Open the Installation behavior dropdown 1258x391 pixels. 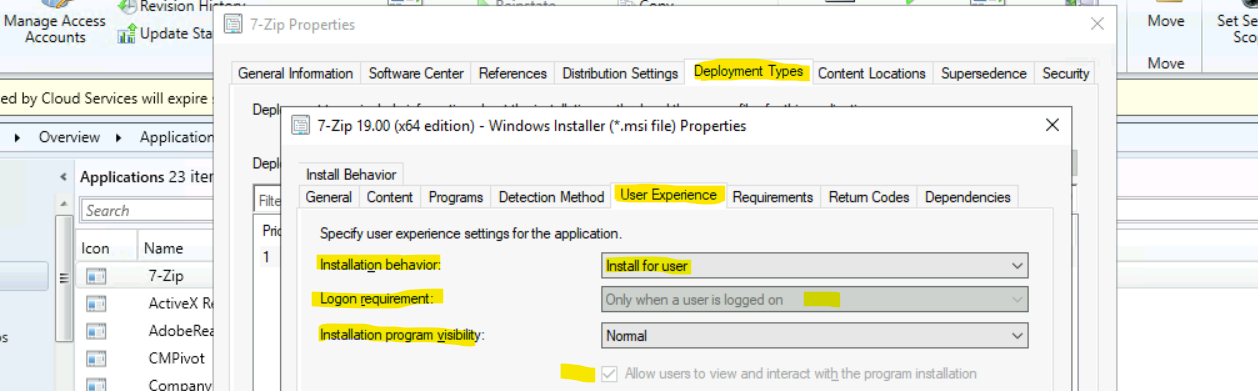point(815,266)
